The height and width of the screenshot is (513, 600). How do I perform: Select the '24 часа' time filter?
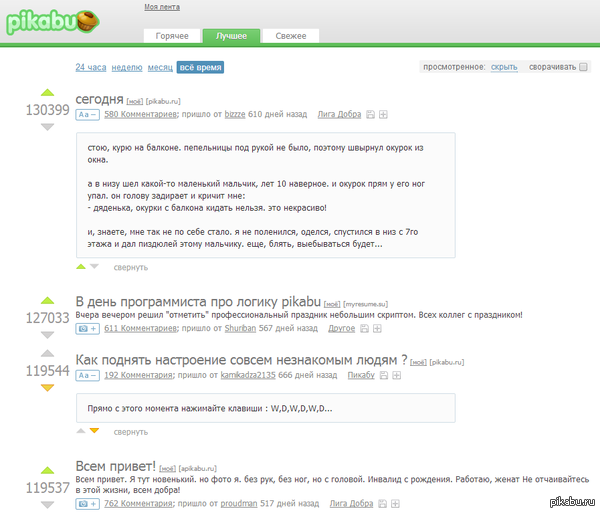[x=90, y=68]
